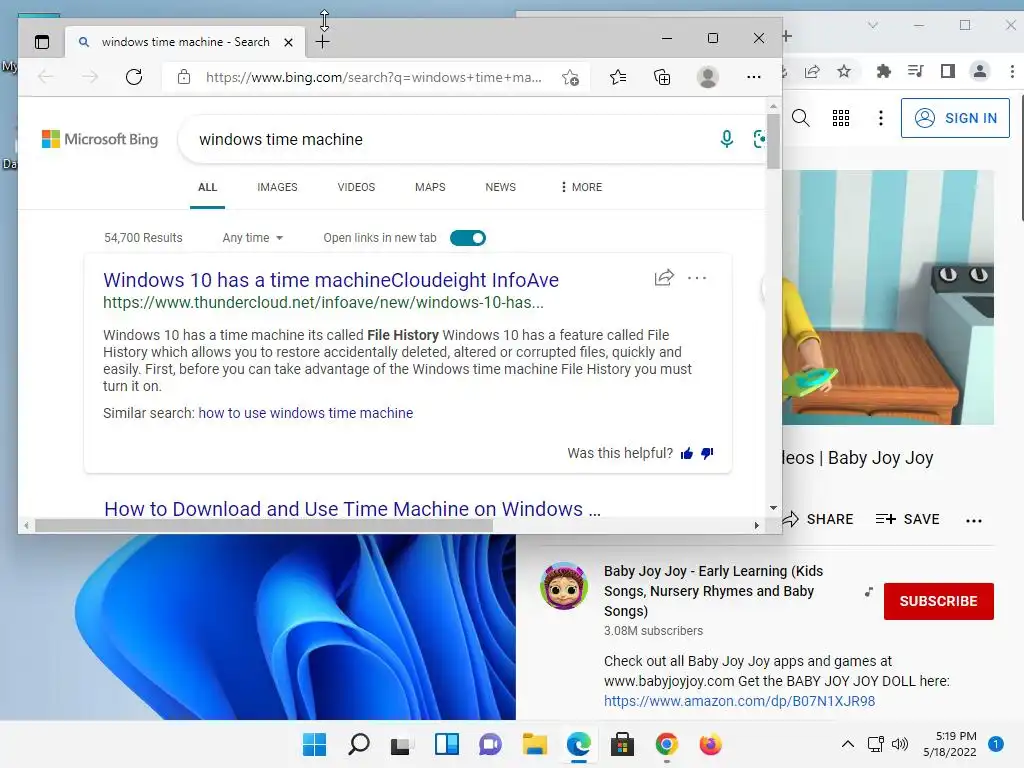Viewport: 1024px width, 768px height.
Task: Open more actions for YouTube video
Action: click(974, 520)
